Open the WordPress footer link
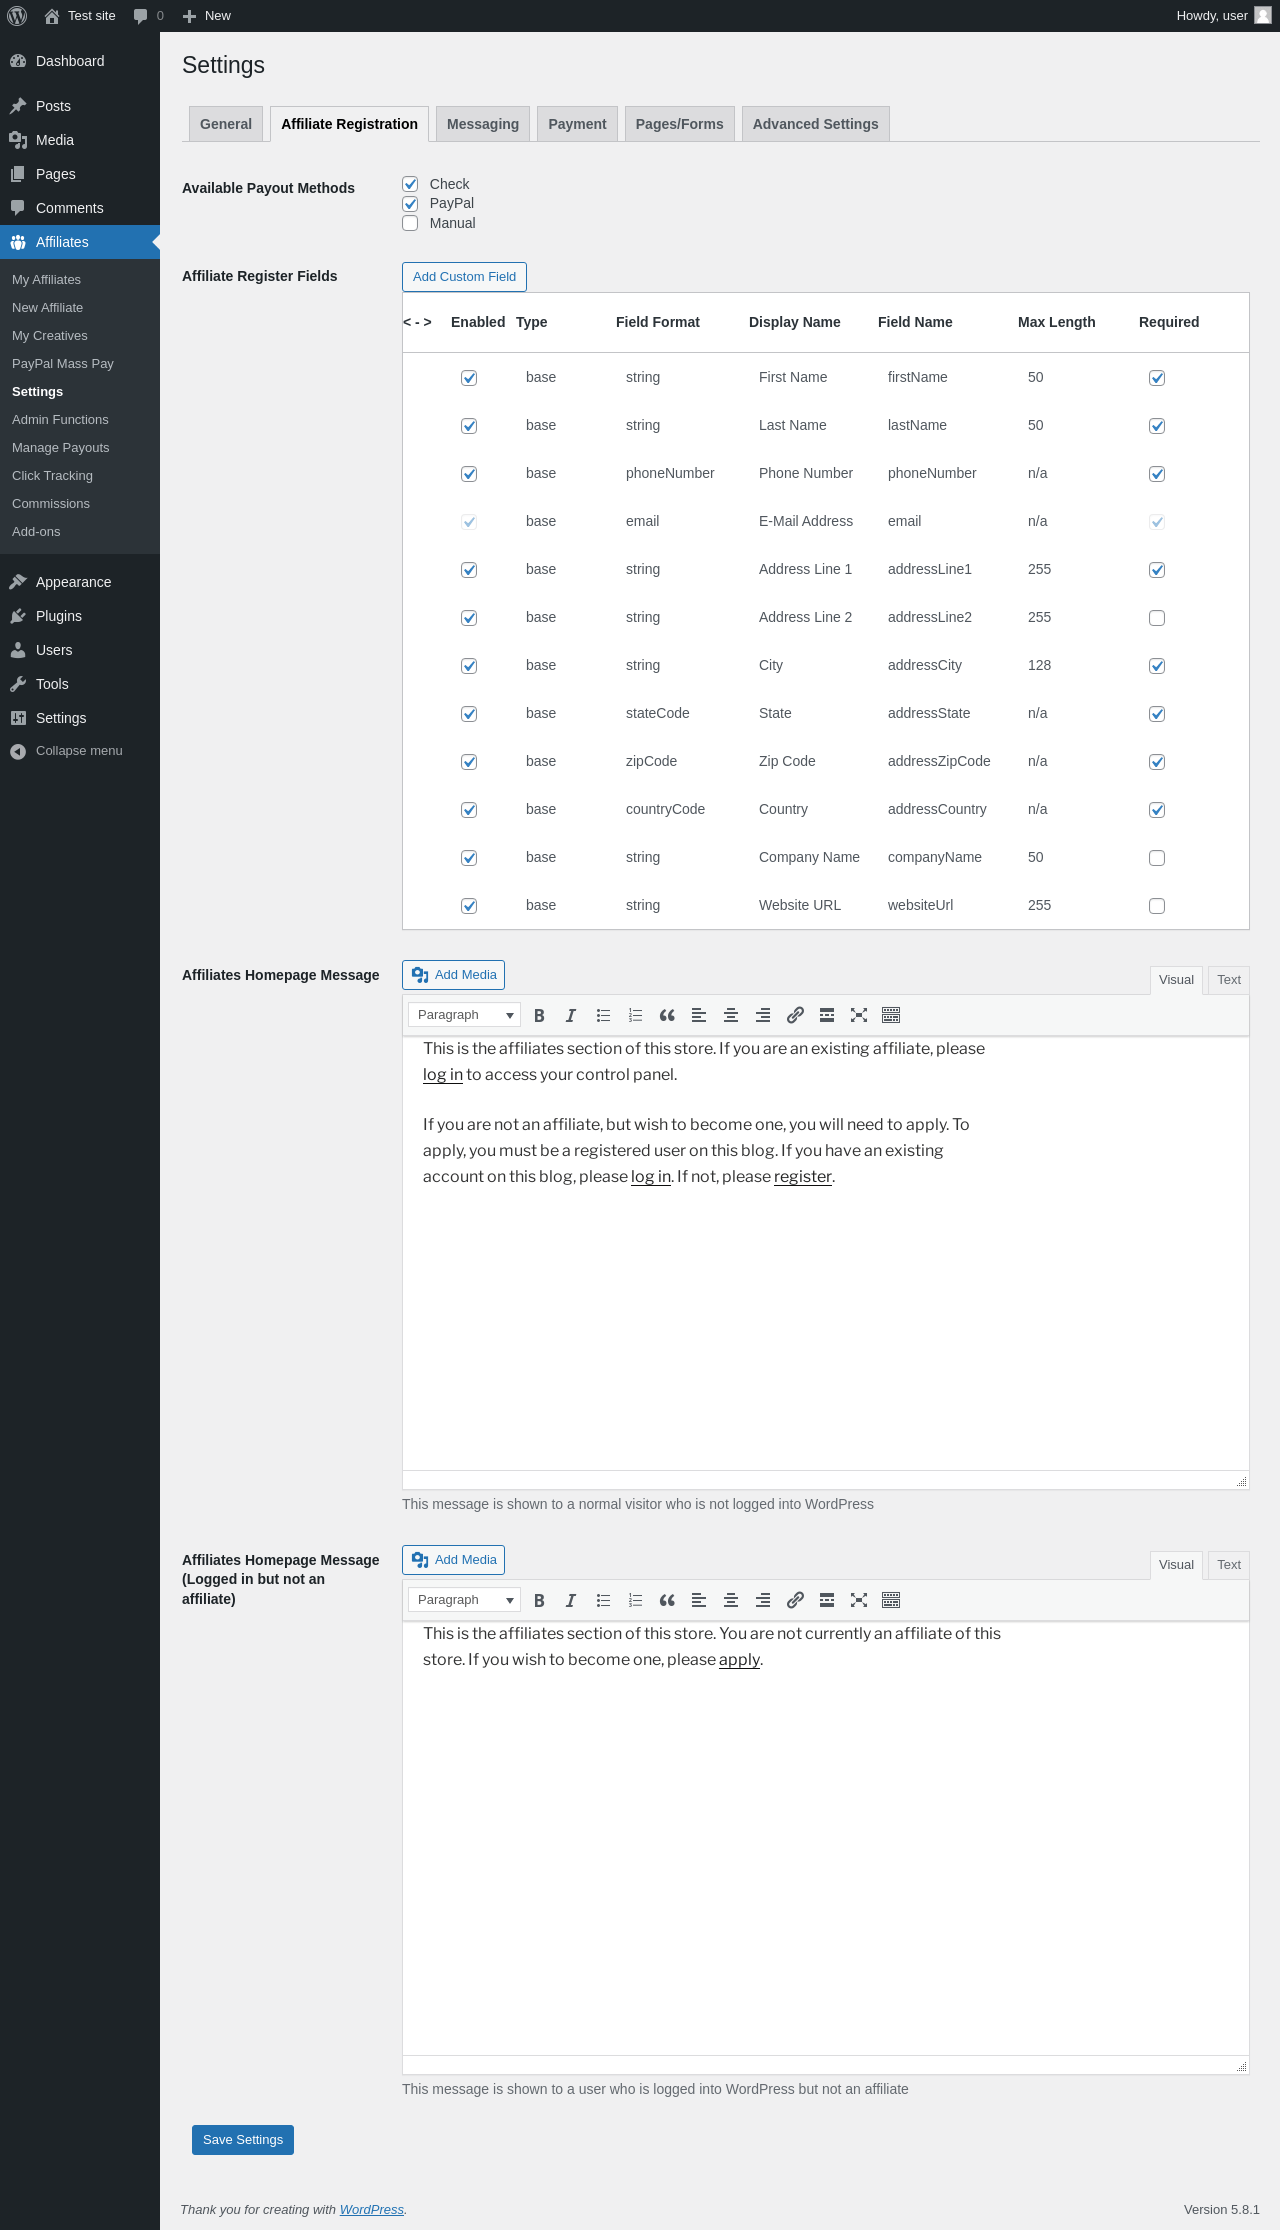This screenshot has width=1280, height=2230. tap(372, 2209)
